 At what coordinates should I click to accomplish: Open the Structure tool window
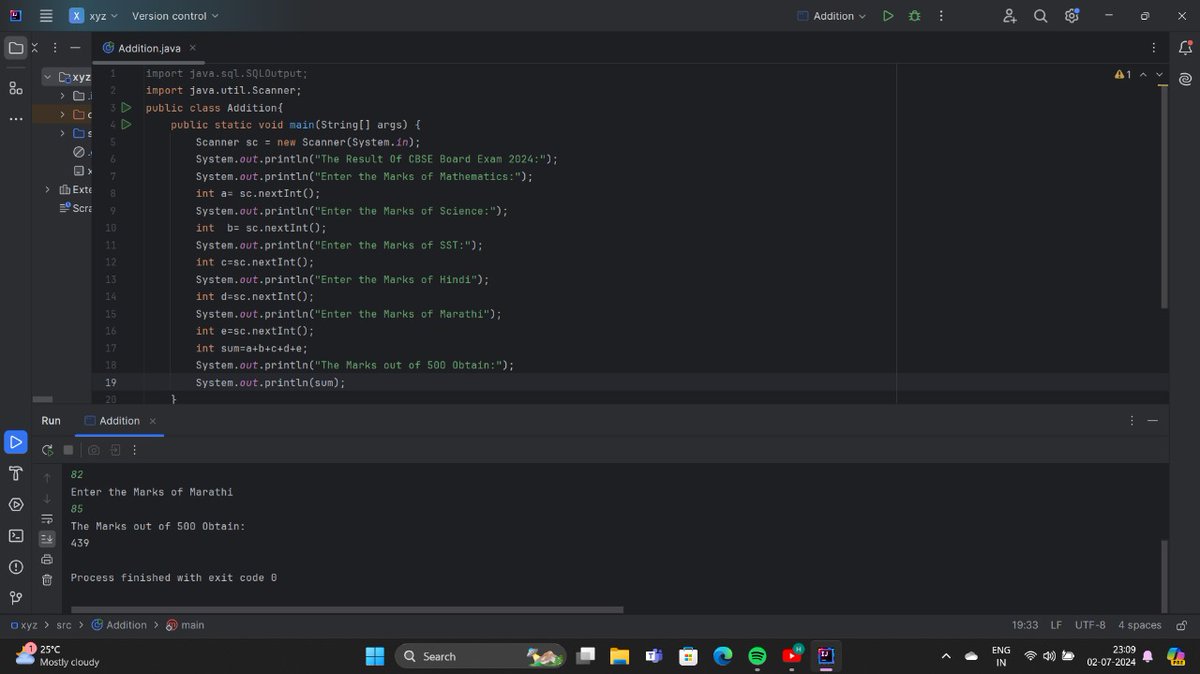[x=15, y=88]
